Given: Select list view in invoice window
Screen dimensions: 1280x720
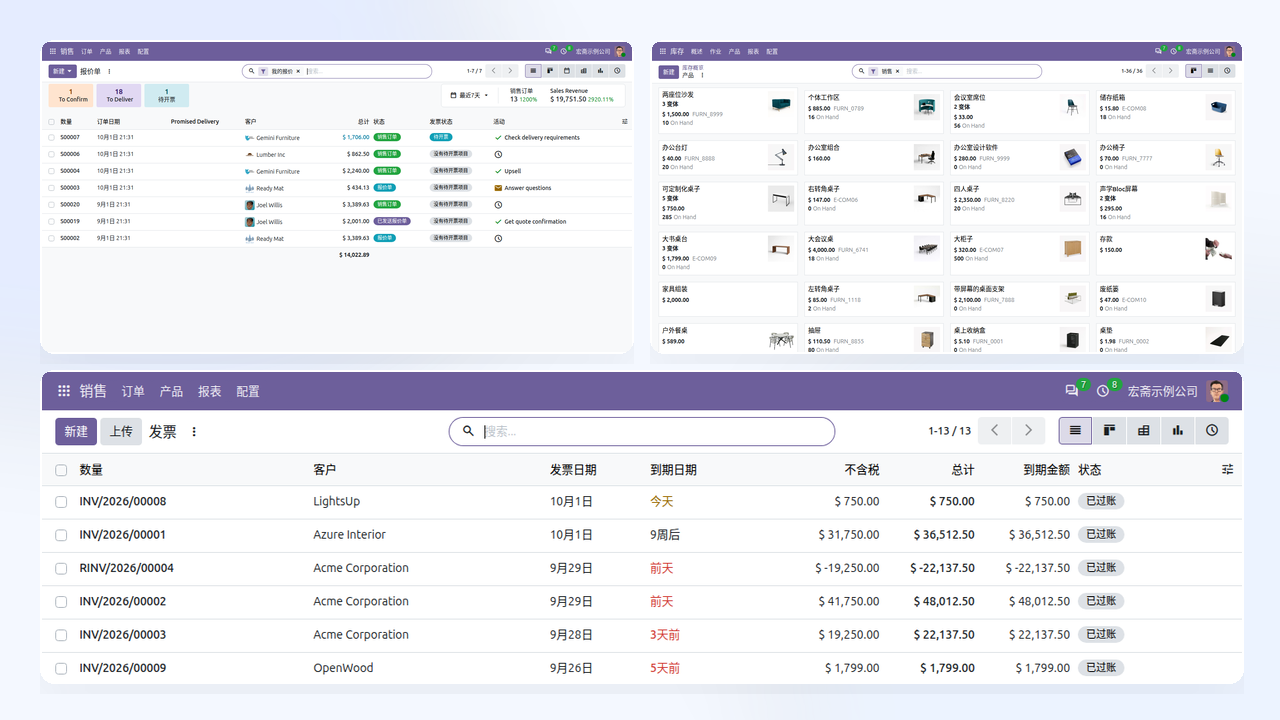Looking at the screenshot, I should pos(1076,430).
